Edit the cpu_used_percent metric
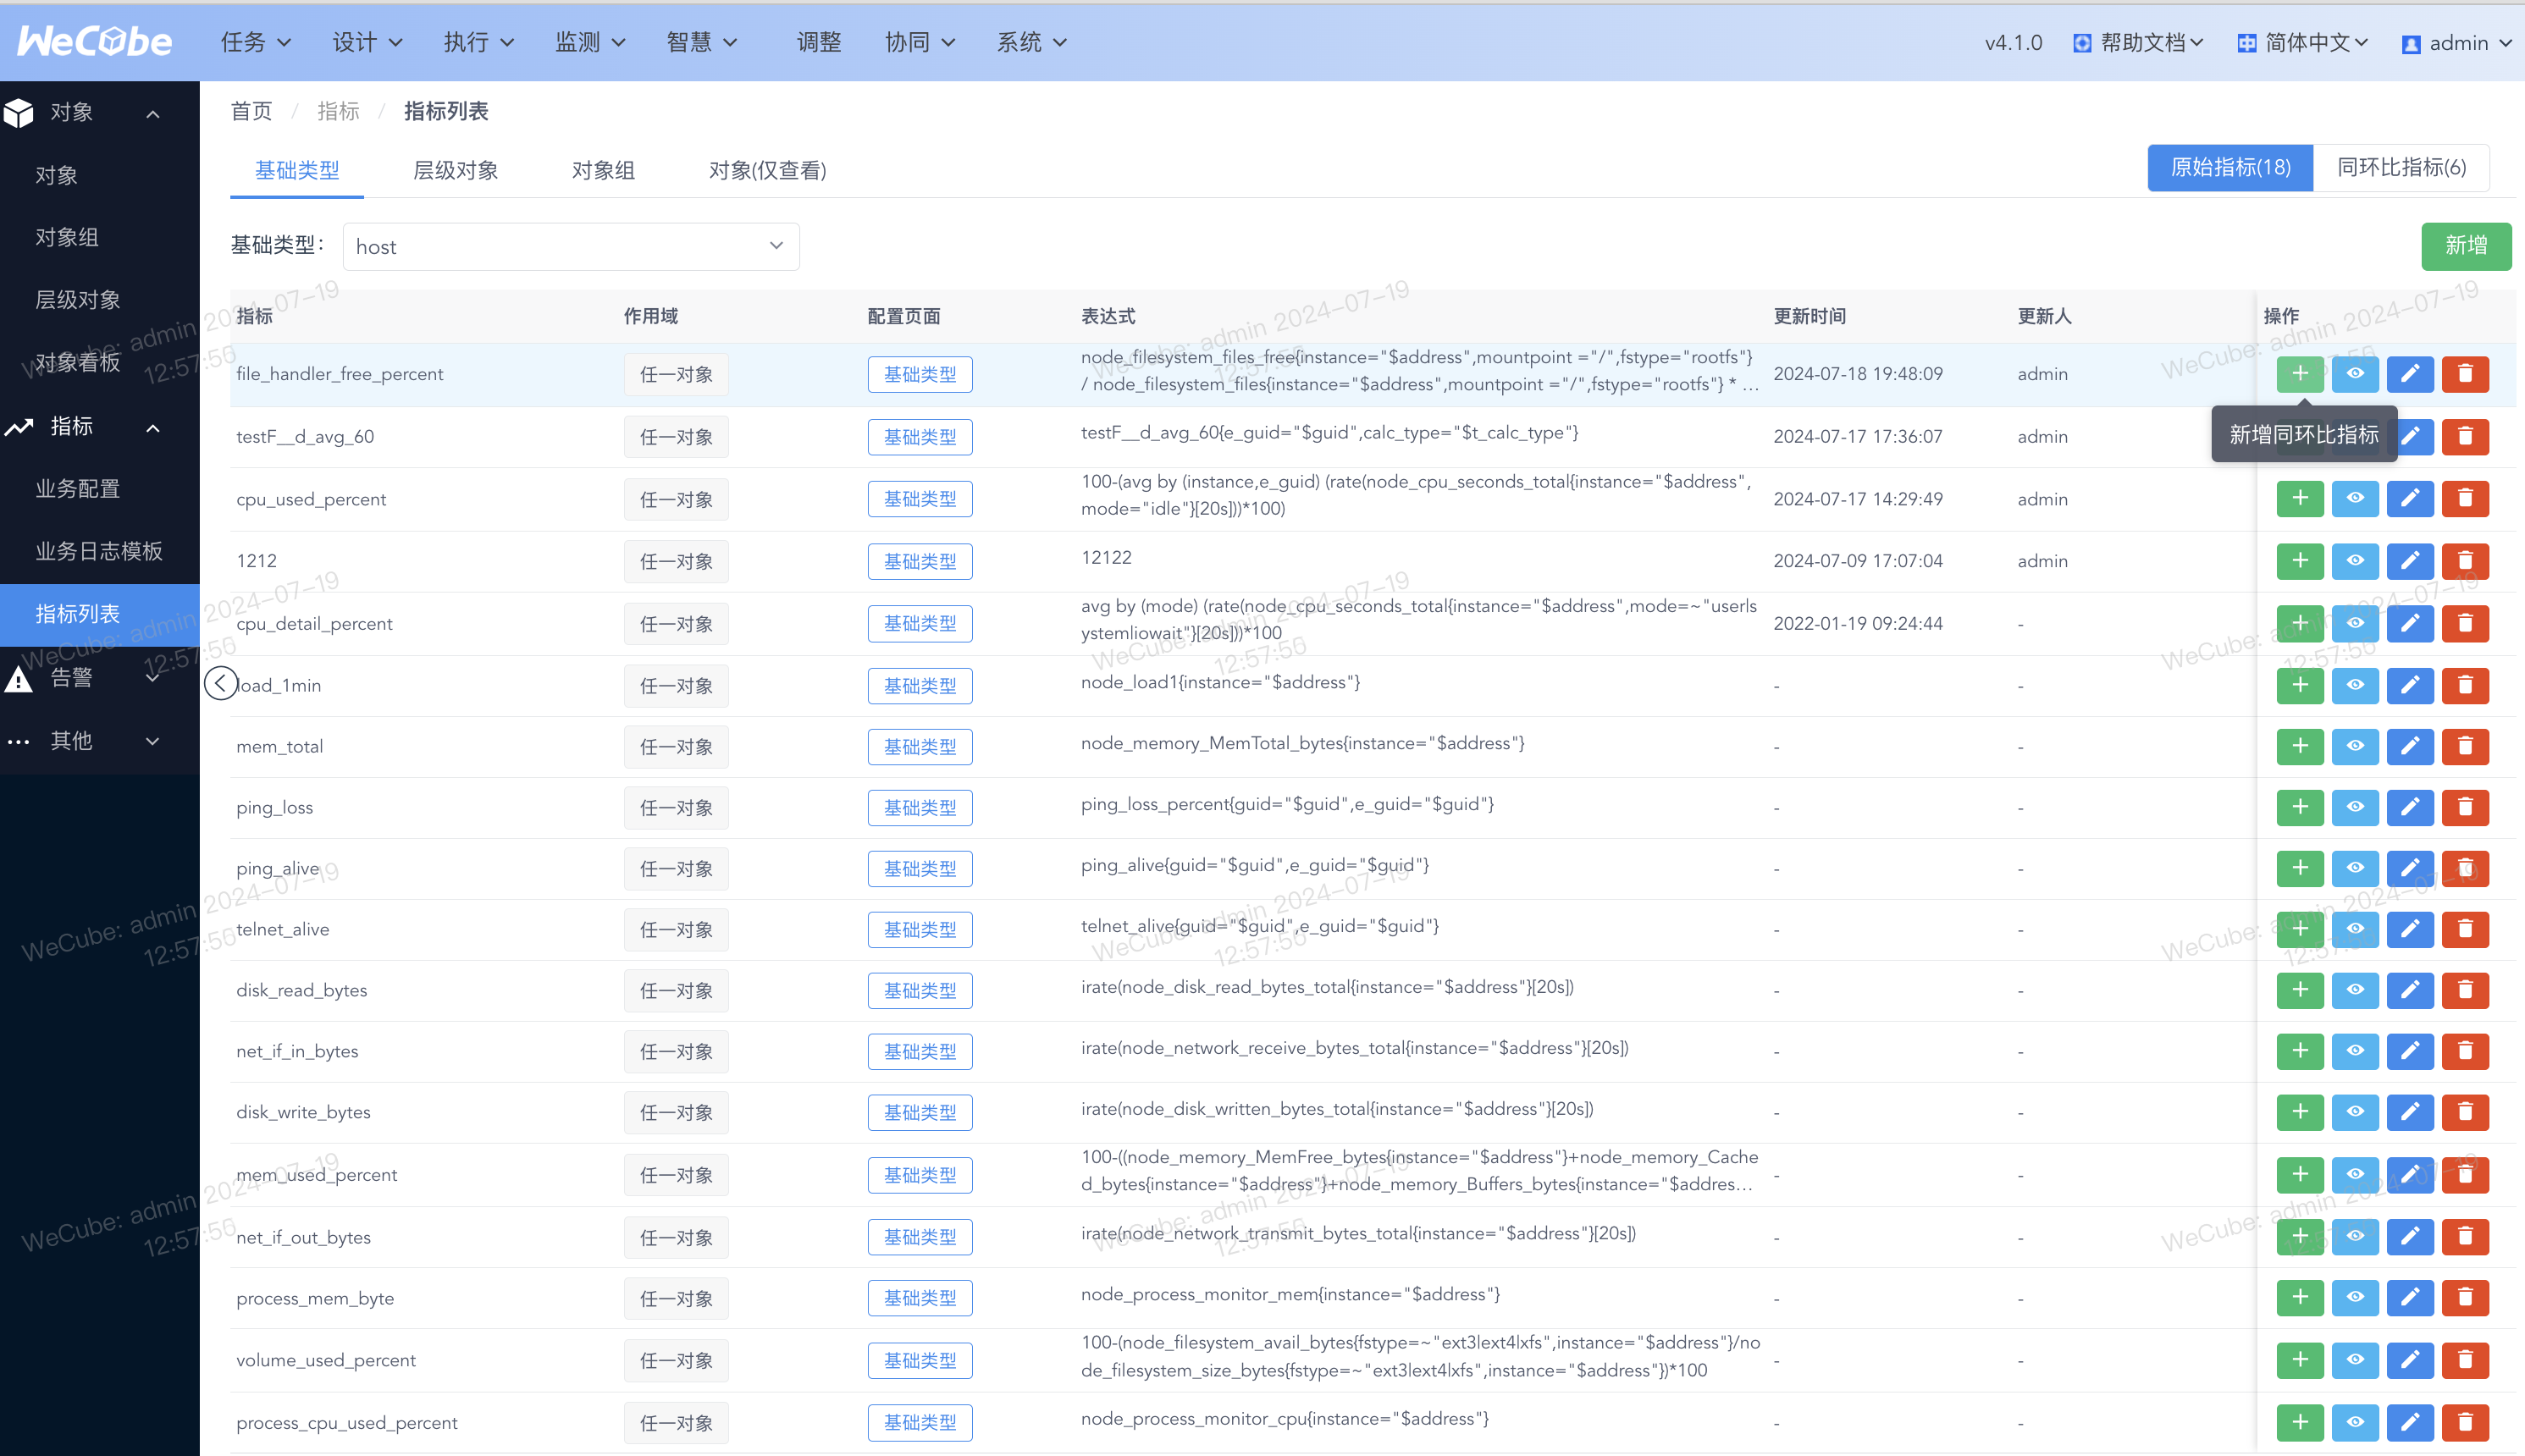This screenshot has height=1456, width=2525. [2410, 498]
